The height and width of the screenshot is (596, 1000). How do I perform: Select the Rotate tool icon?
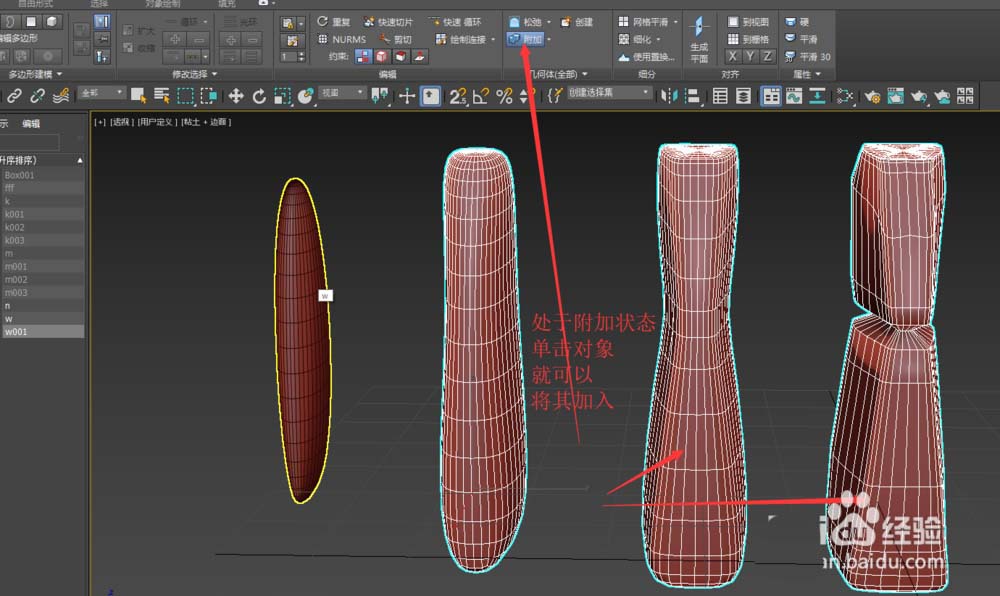pyautogui.click(x=259, y=96)
